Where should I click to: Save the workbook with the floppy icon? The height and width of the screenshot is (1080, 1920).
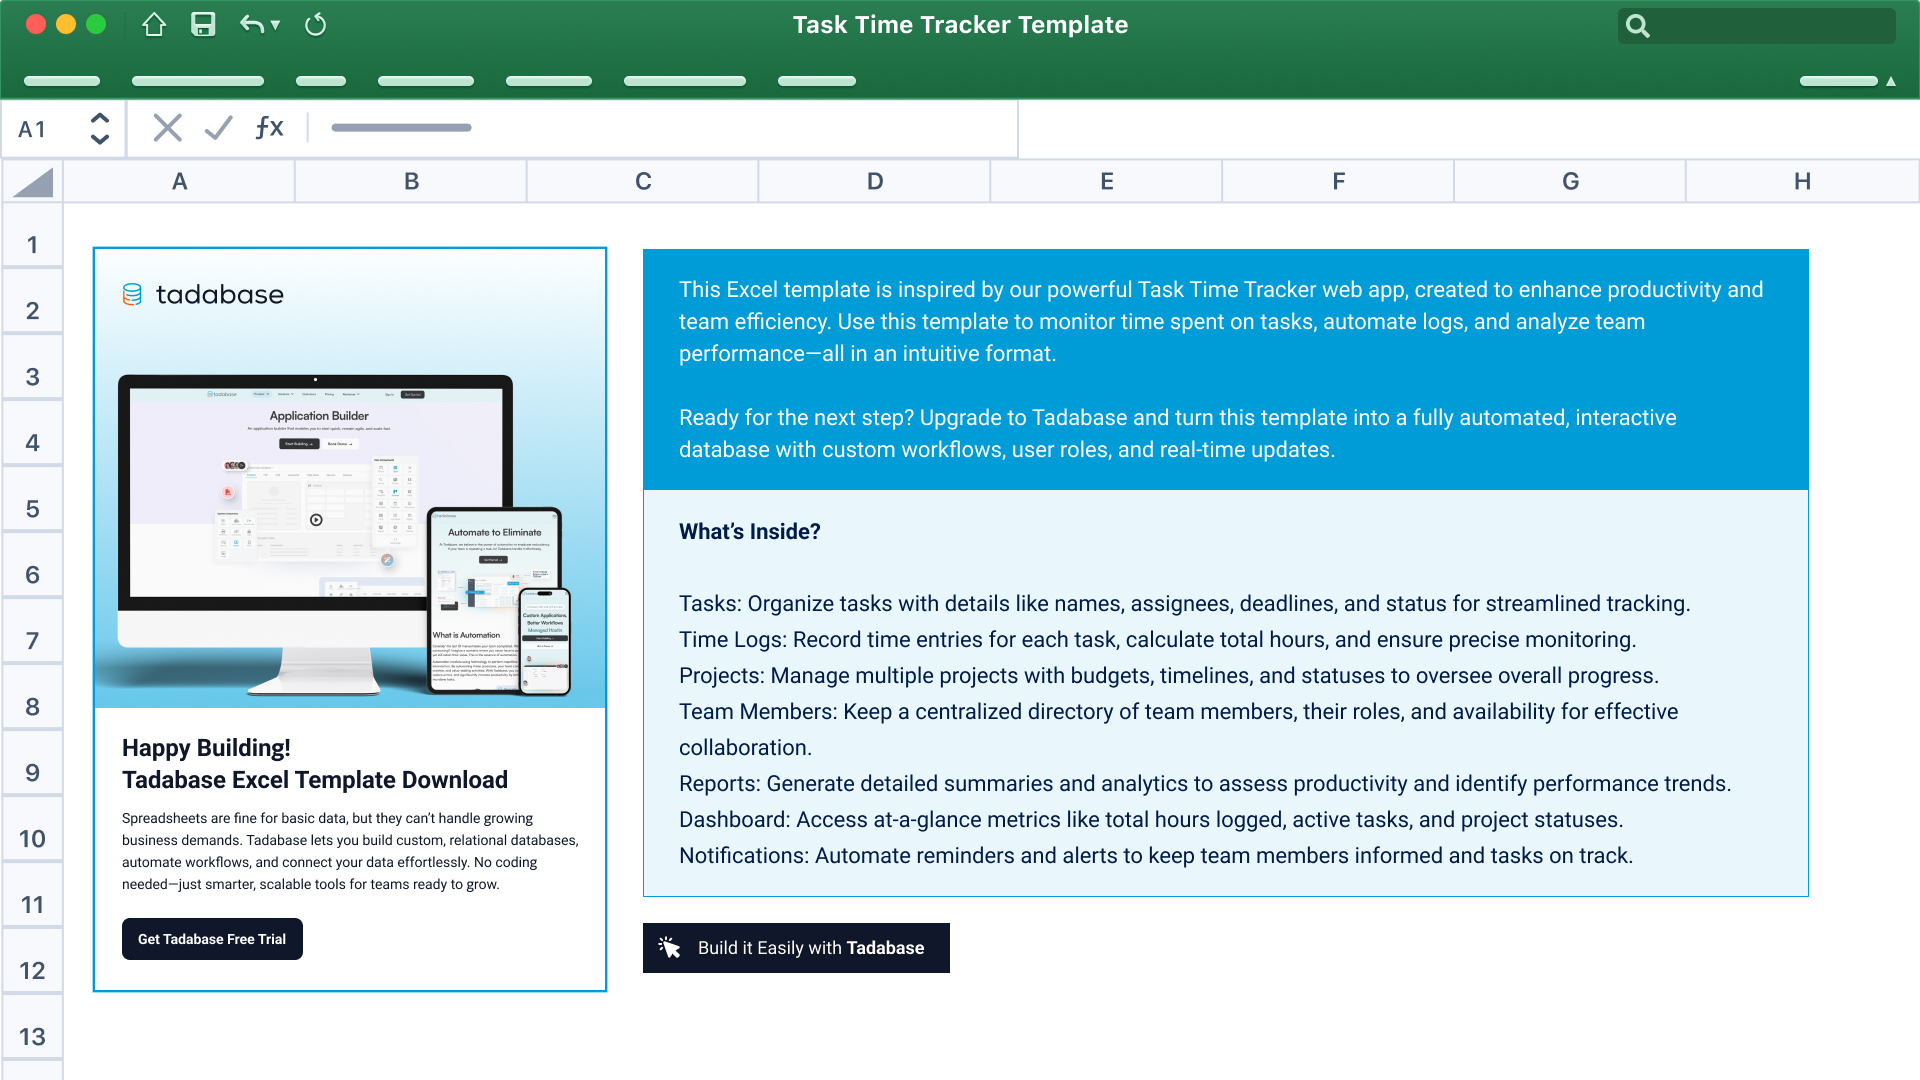tap(203, 25)
